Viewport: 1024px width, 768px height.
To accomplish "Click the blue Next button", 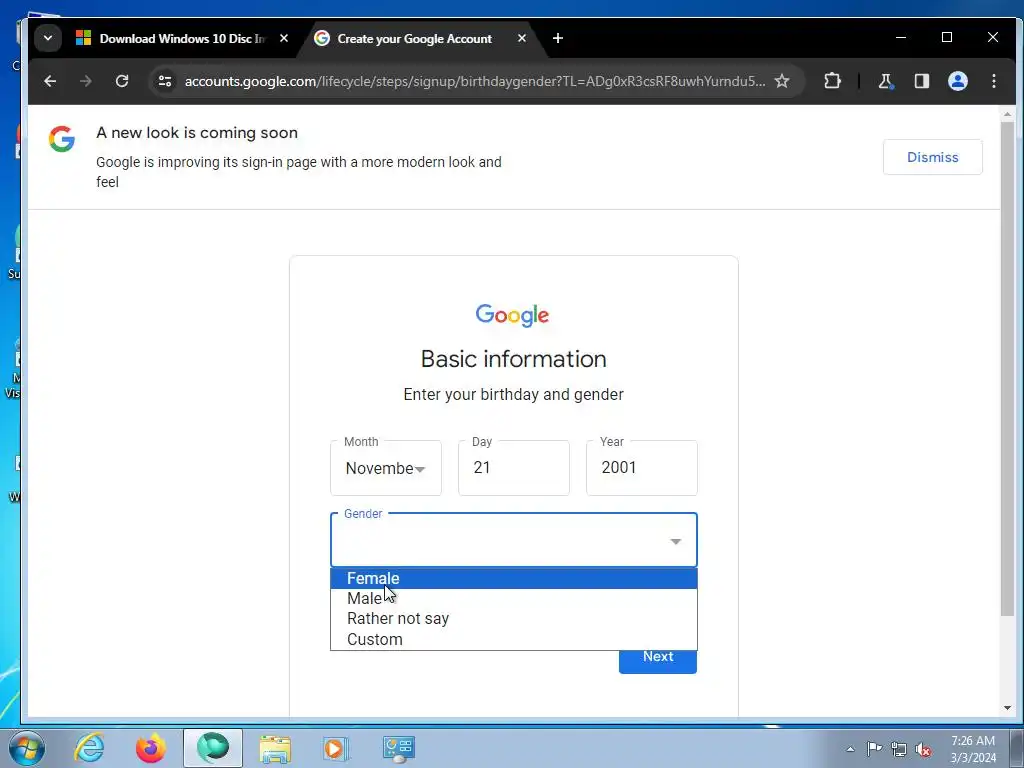I will point(658,658).
